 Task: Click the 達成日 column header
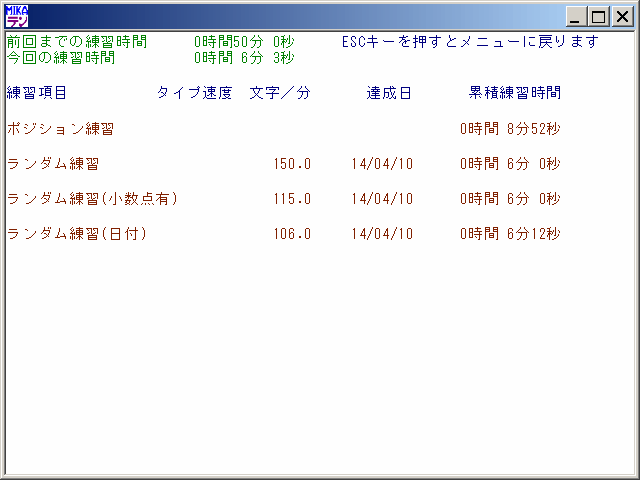point(389,93)
